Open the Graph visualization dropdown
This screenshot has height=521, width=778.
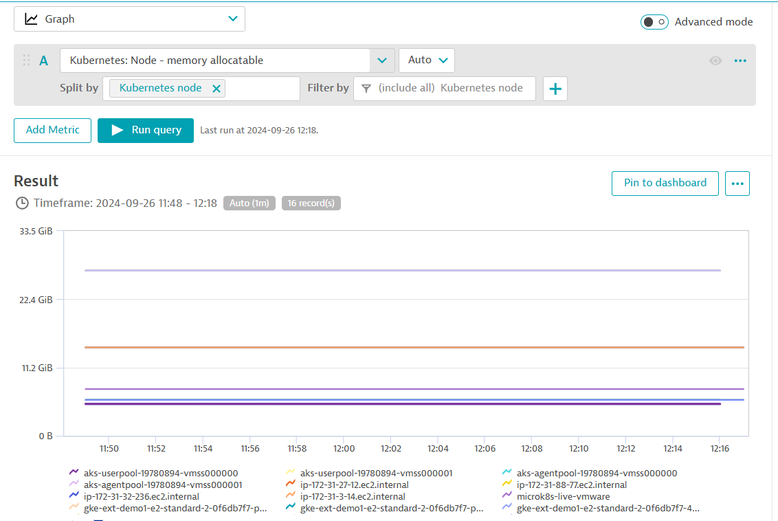[131, 19]
